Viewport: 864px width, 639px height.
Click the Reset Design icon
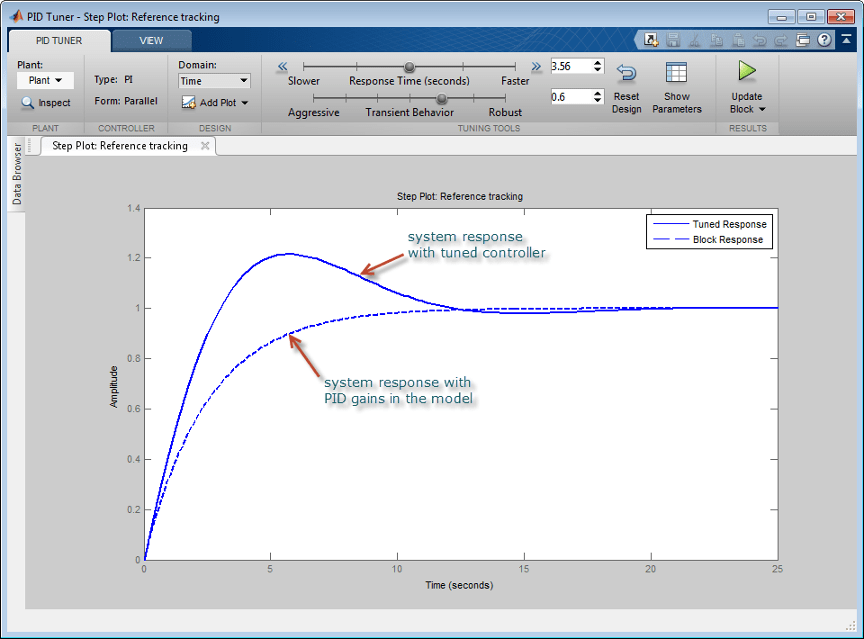pyautogui.click(x=627, y=72)
